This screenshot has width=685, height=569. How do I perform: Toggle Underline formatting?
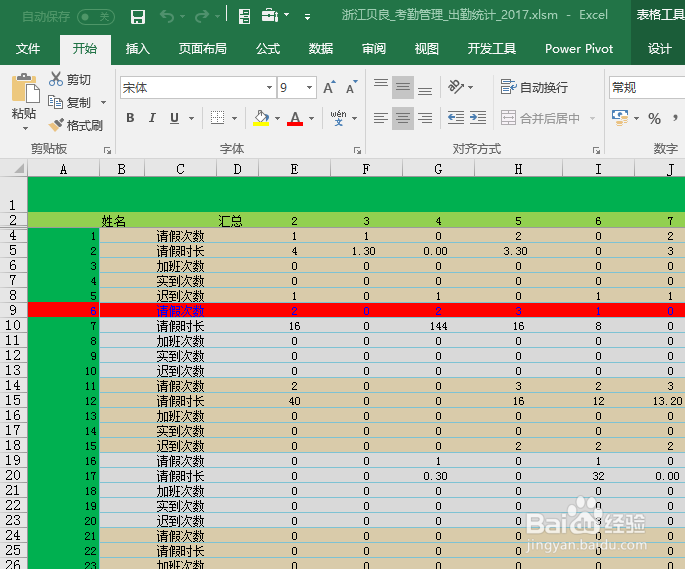point(174,118)
